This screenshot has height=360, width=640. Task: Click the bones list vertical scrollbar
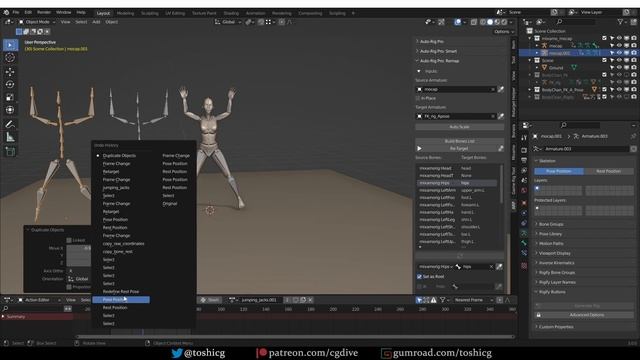(502, 184)
